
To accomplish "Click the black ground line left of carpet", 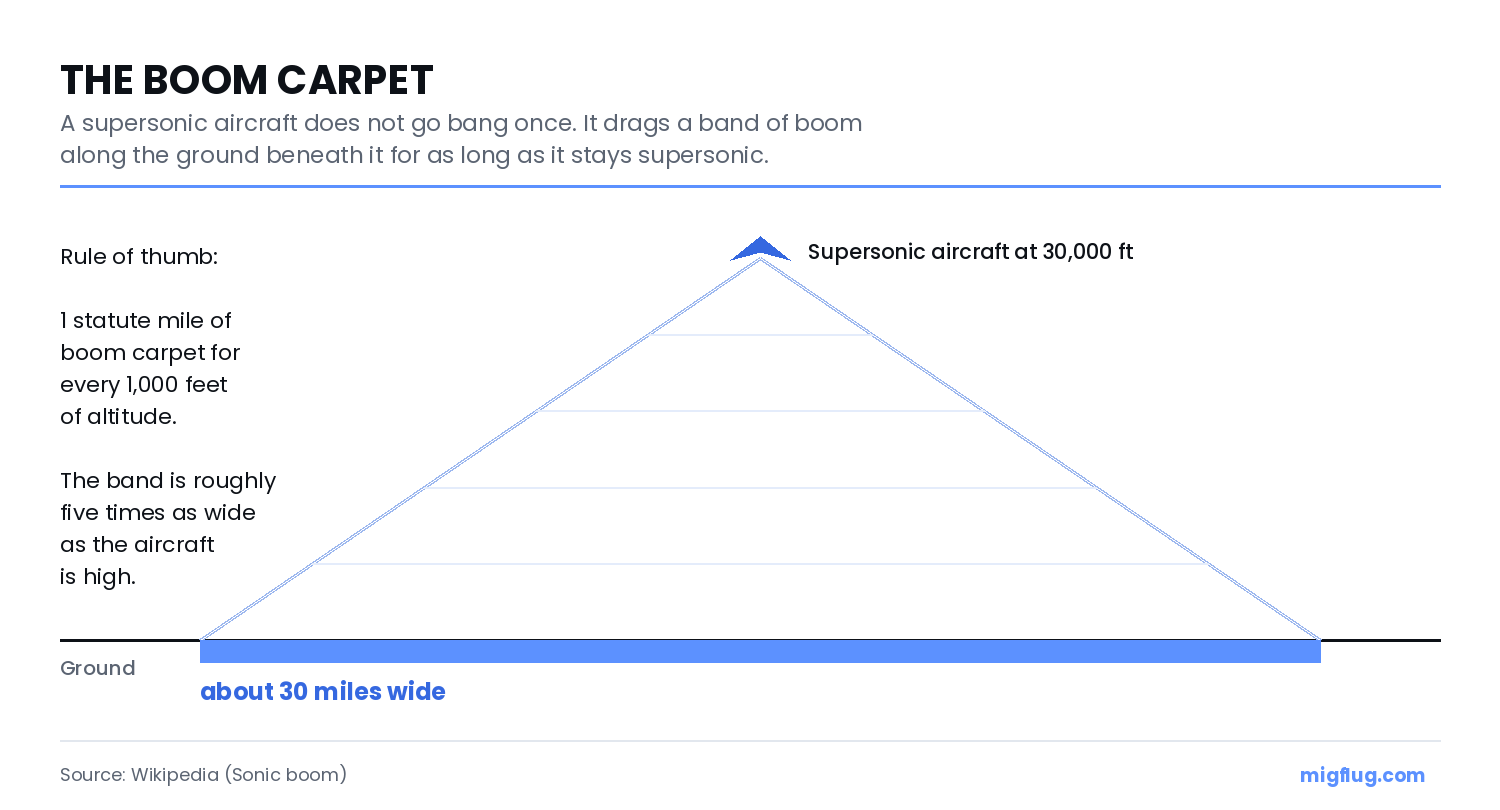I will click(x=130, y=640).
